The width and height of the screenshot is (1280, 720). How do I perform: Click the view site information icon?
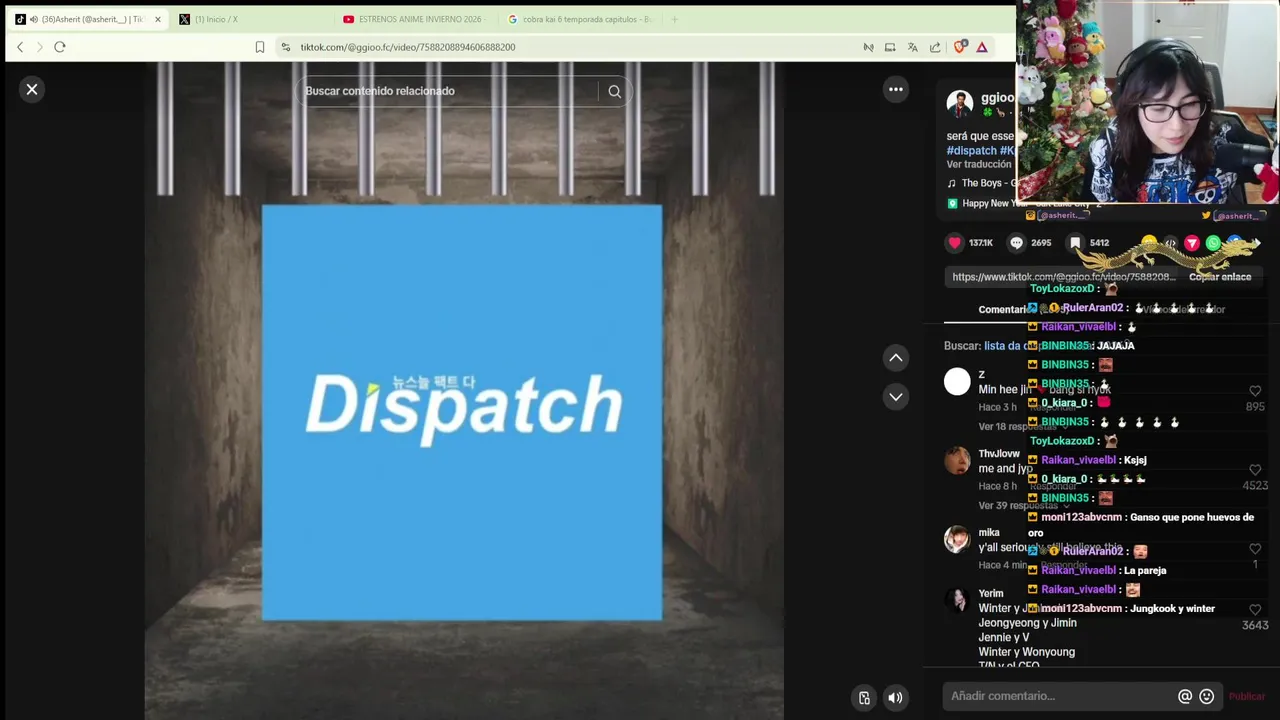coord(285,47)
